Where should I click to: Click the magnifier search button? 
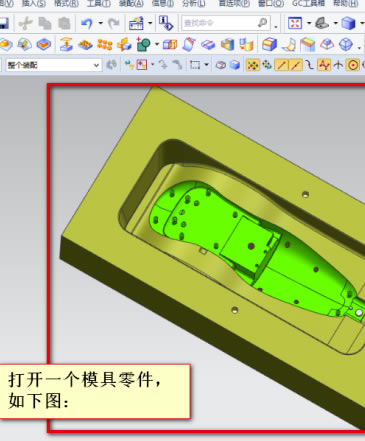(263, 23)
